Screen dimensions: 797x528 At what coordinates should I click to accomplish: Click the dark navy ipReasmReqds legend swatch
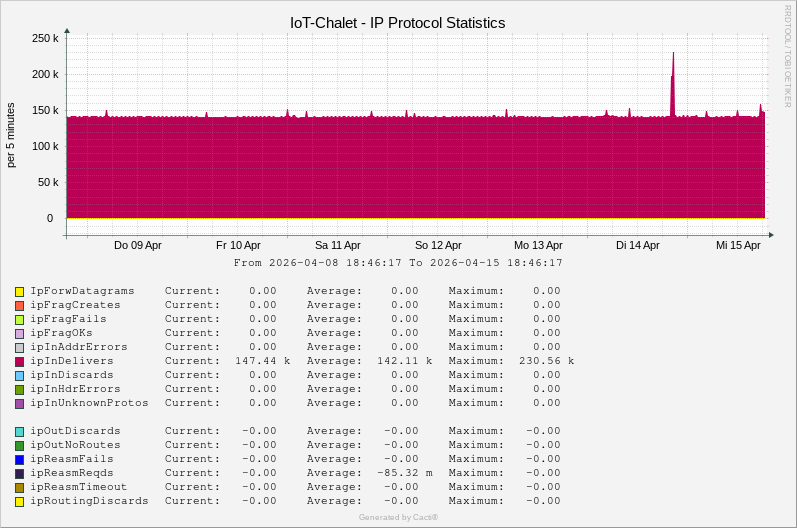[19, 474]
